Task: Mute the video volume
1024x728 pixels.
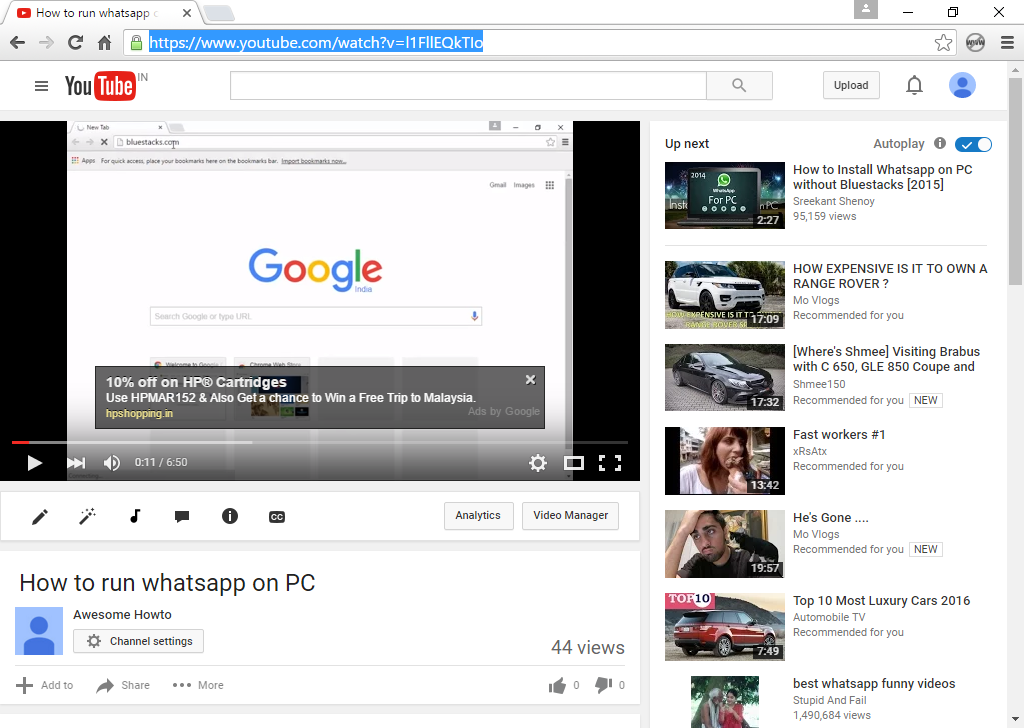Action: [x=112, y=463]
